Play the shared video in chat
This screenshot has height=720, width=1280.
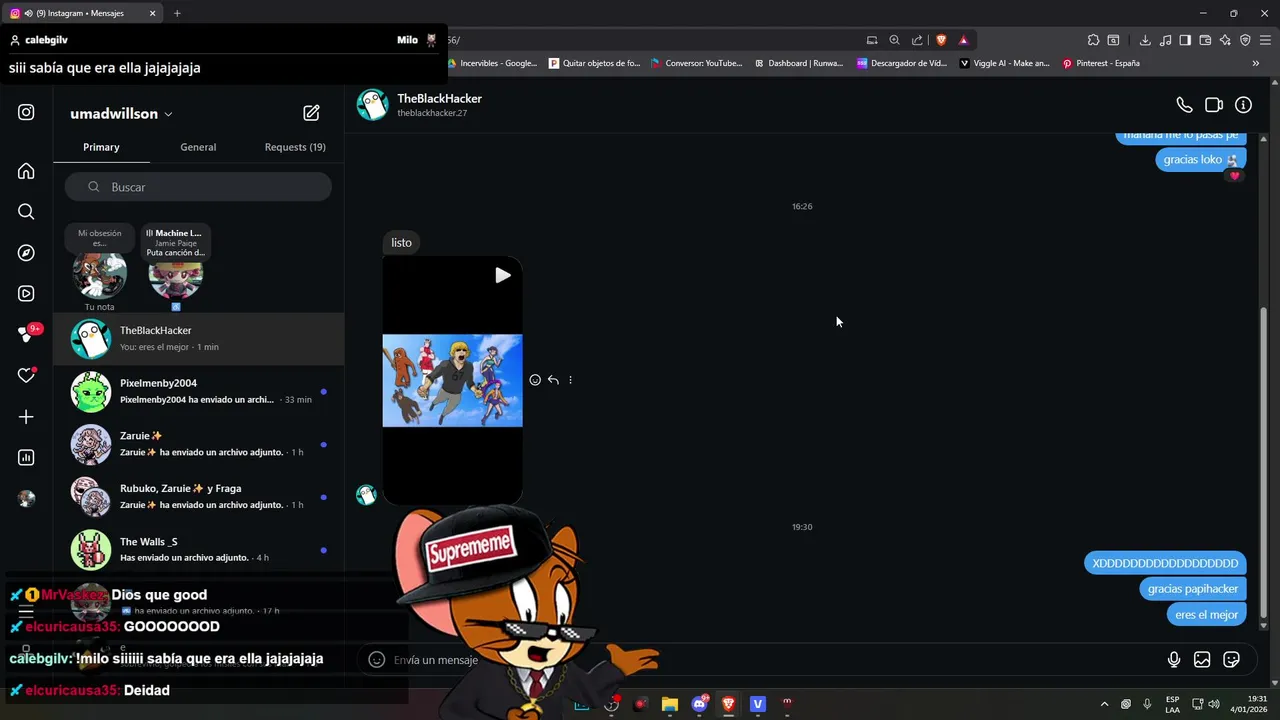pyautogui.click(x=503, y=275)
